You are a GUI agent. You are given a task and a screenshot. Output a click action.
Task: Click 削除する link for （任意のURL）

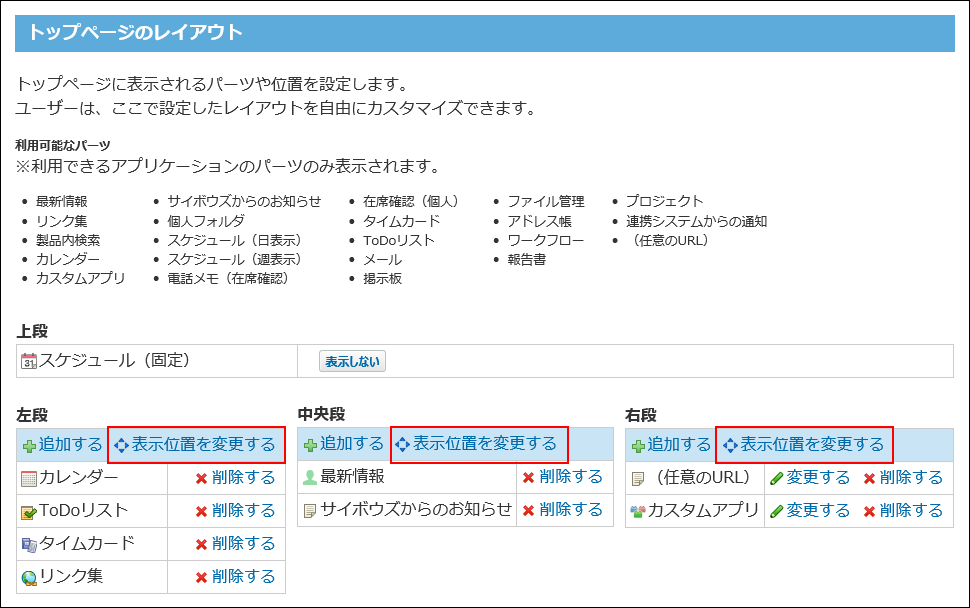coord(911,477)
